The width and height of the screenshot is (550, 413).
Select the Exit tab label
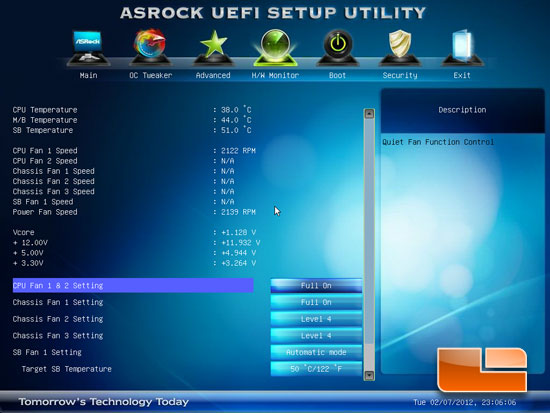coord(462,75)
